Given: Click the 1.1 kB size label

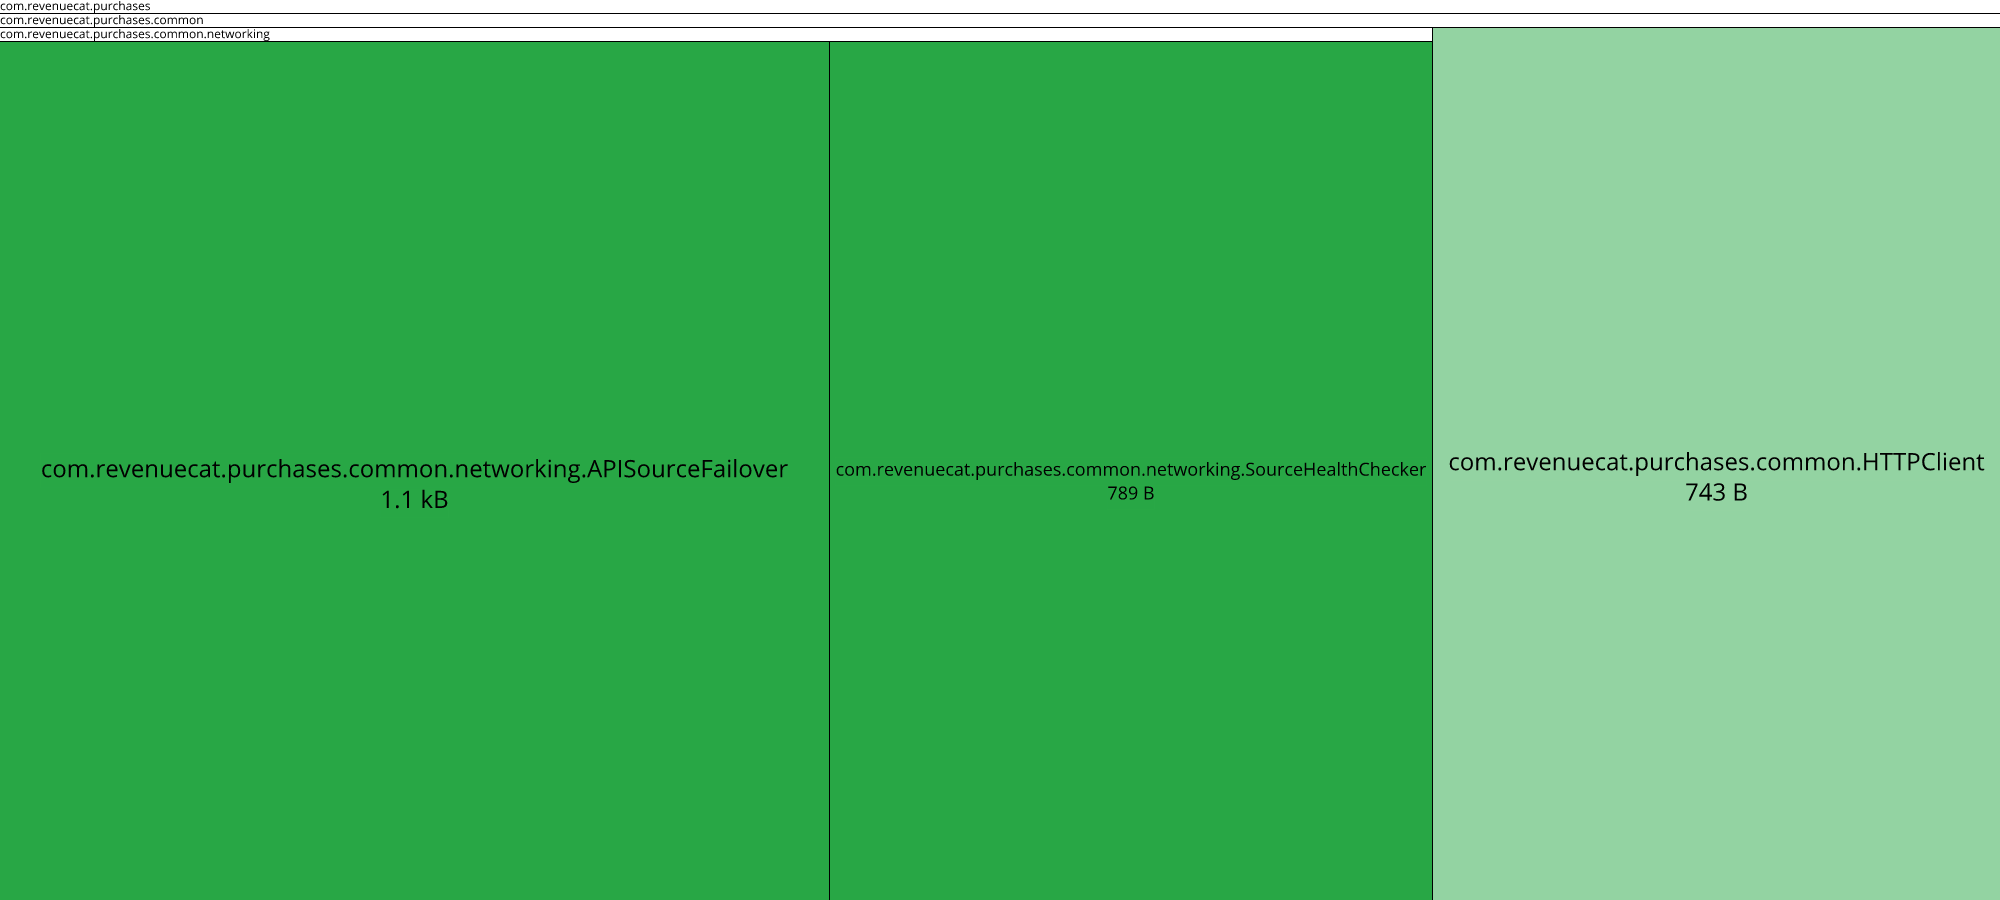Looking at the screenshot, I should pos(414,500).
